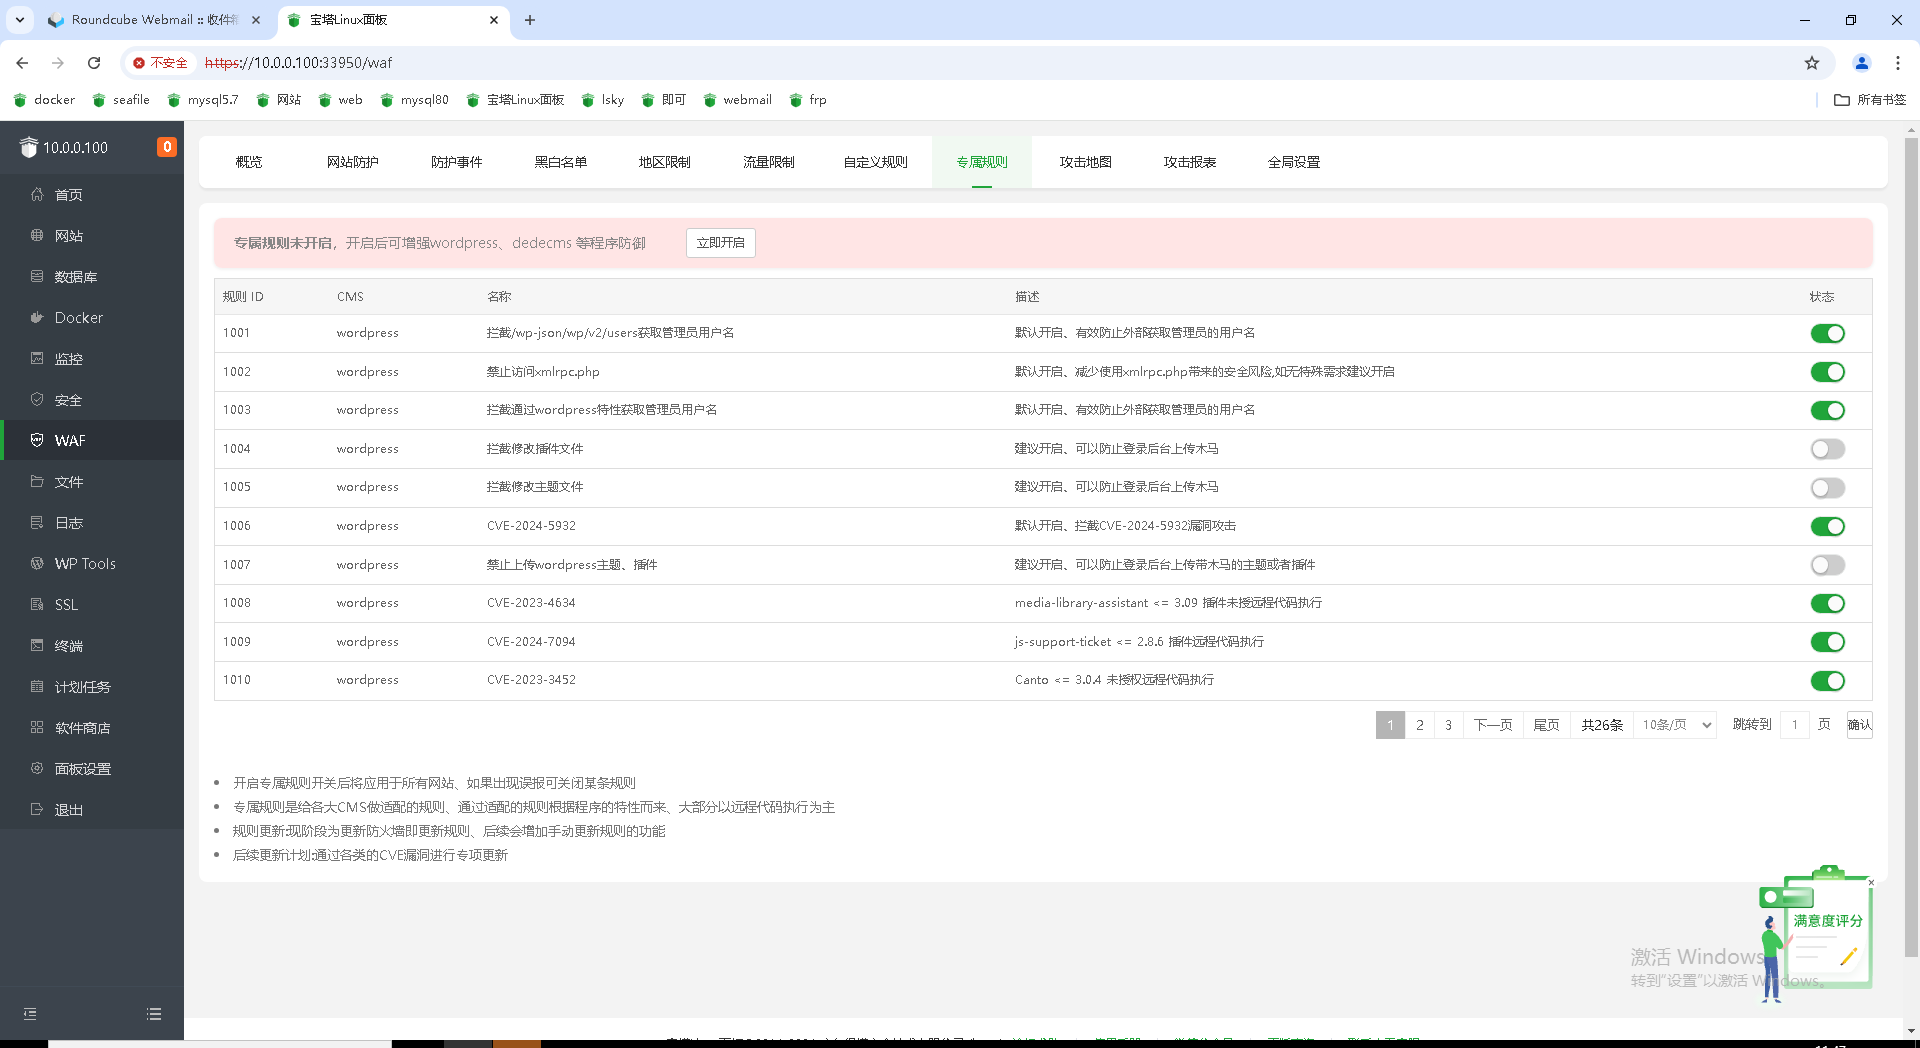
Task: Open the 所有书签 all bookmarks folder
Action: (x=1870, y=100)
